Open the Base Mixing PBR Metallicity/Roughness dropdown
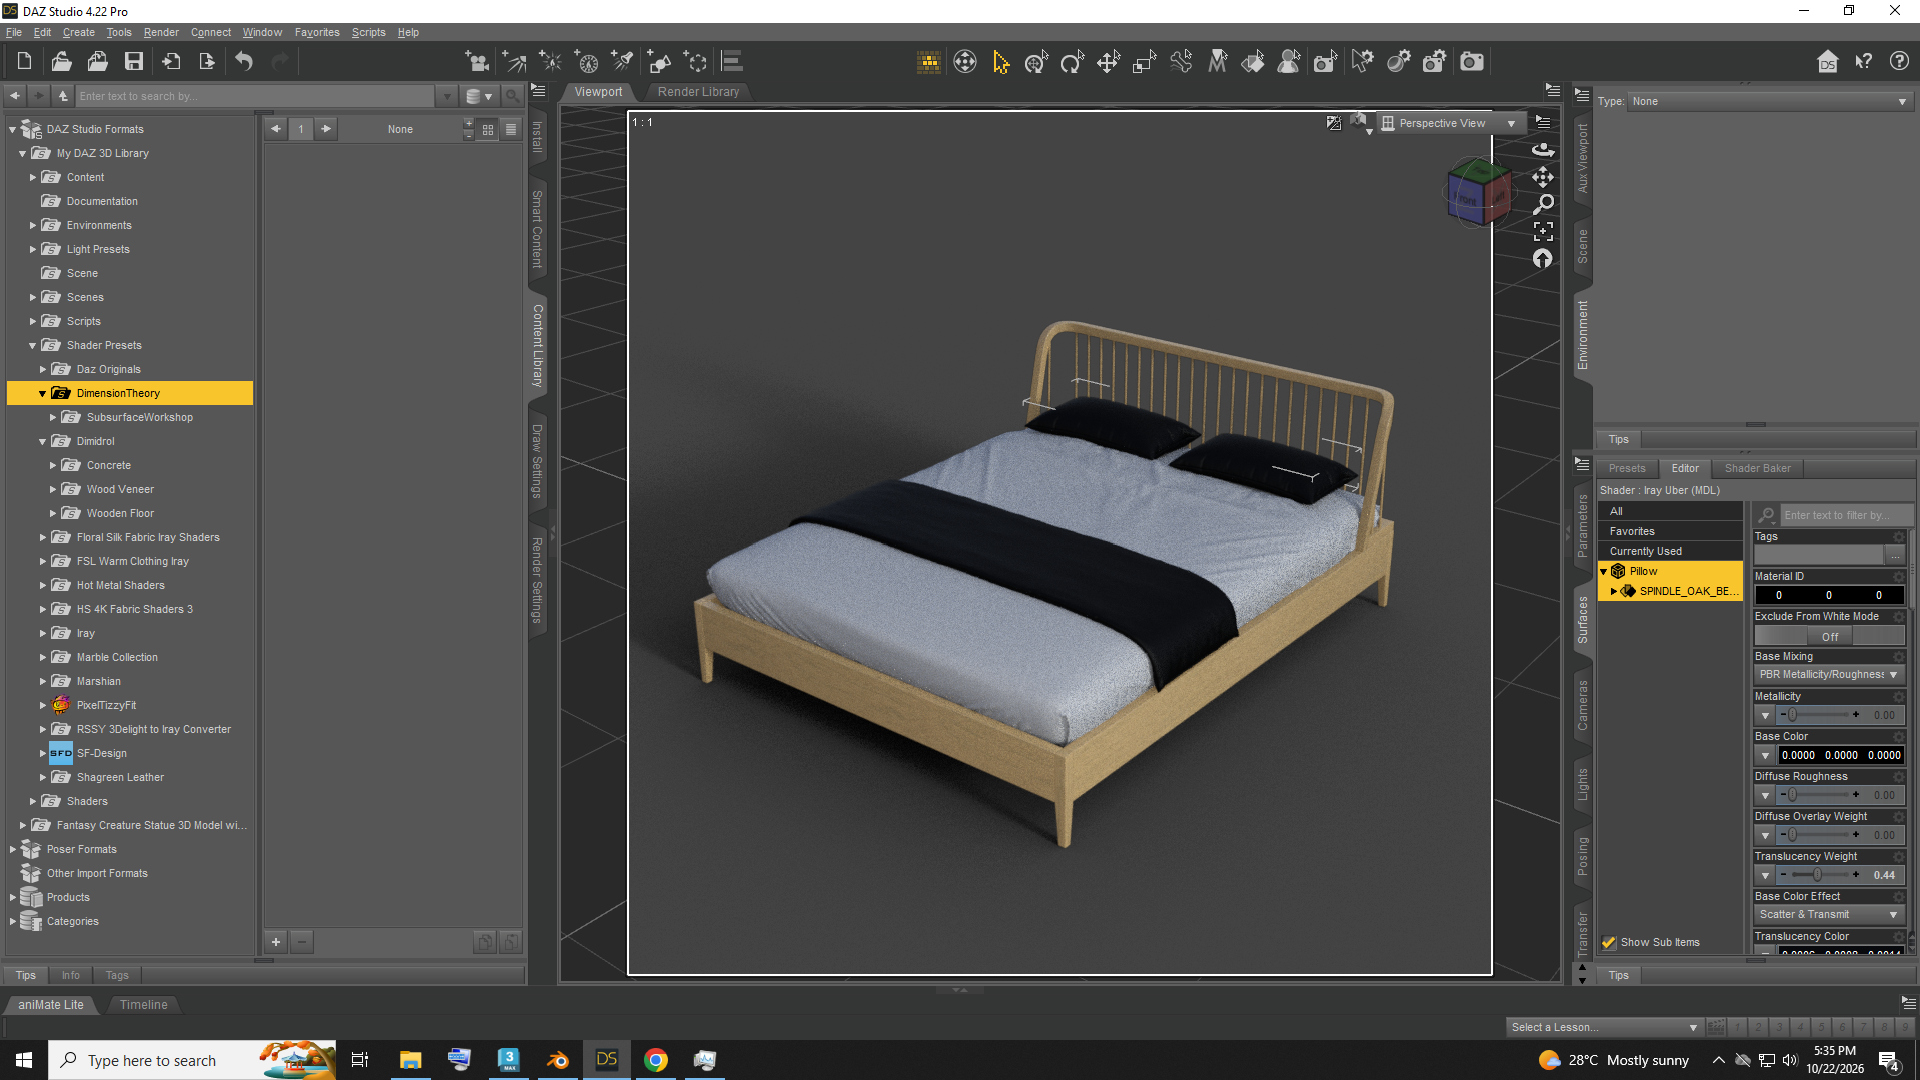Viewport: 1920px width, 1080px height. pos(1829,675)
